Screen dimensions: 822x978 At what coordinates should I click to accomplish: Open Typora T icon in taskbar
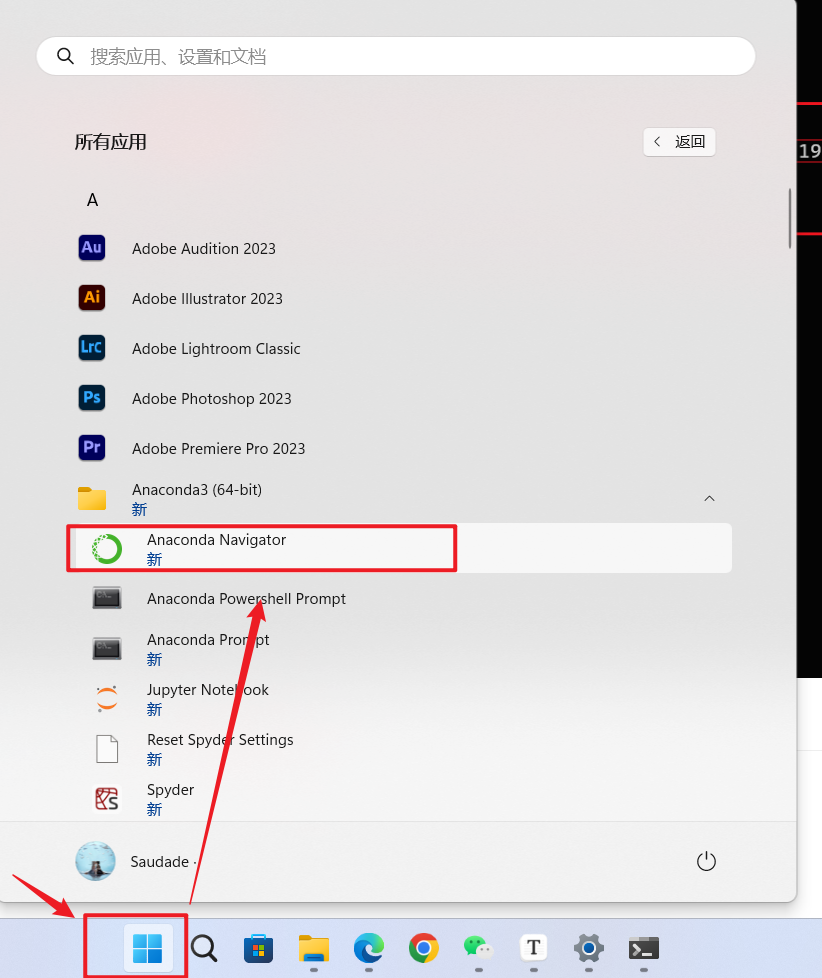(533, 948)
